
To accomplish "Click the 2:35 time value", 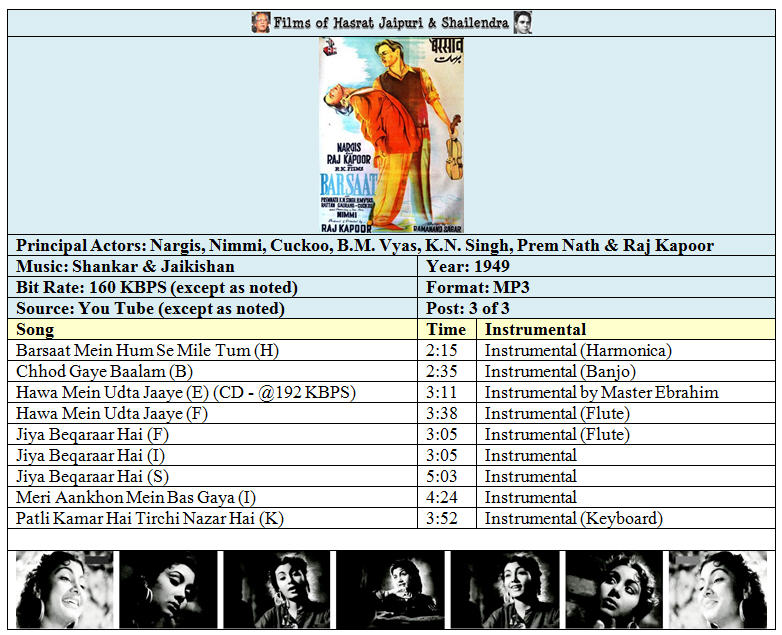I will tap(441, 372).
